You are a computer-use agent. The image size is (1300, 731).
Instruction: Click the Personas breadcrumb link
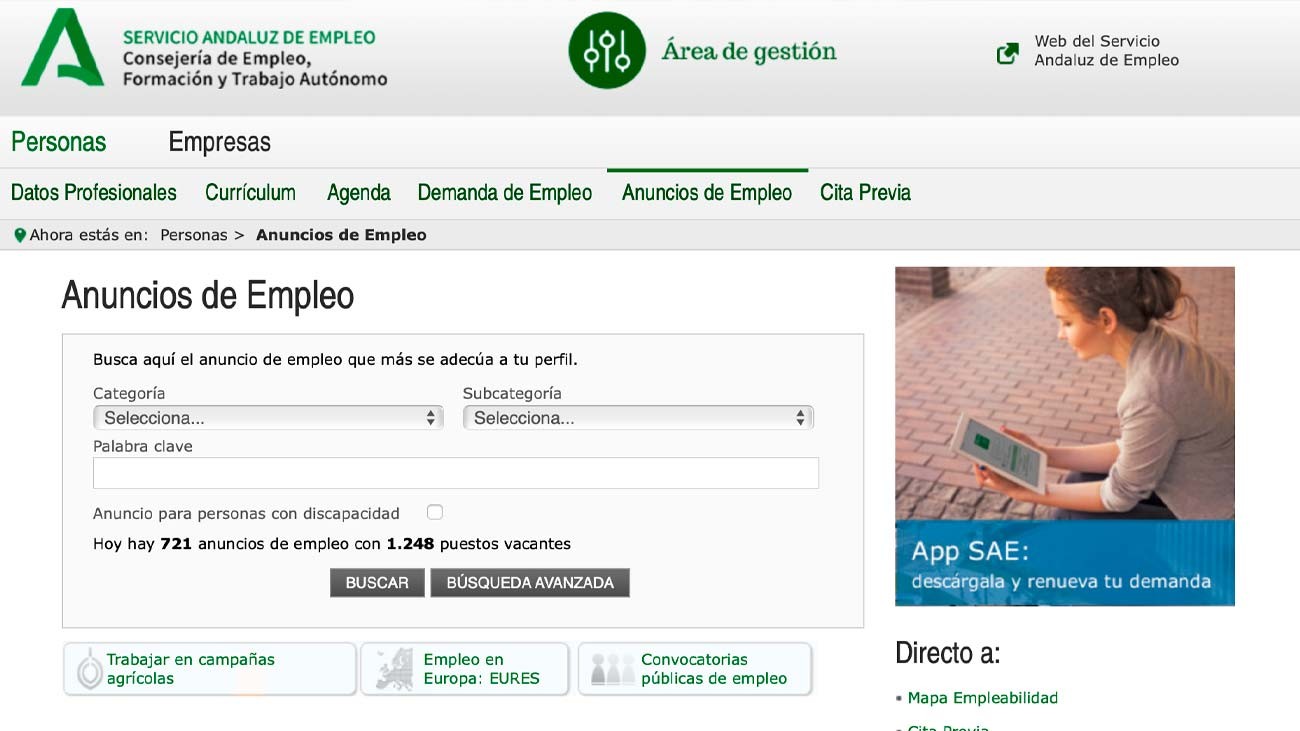[194, 235]
